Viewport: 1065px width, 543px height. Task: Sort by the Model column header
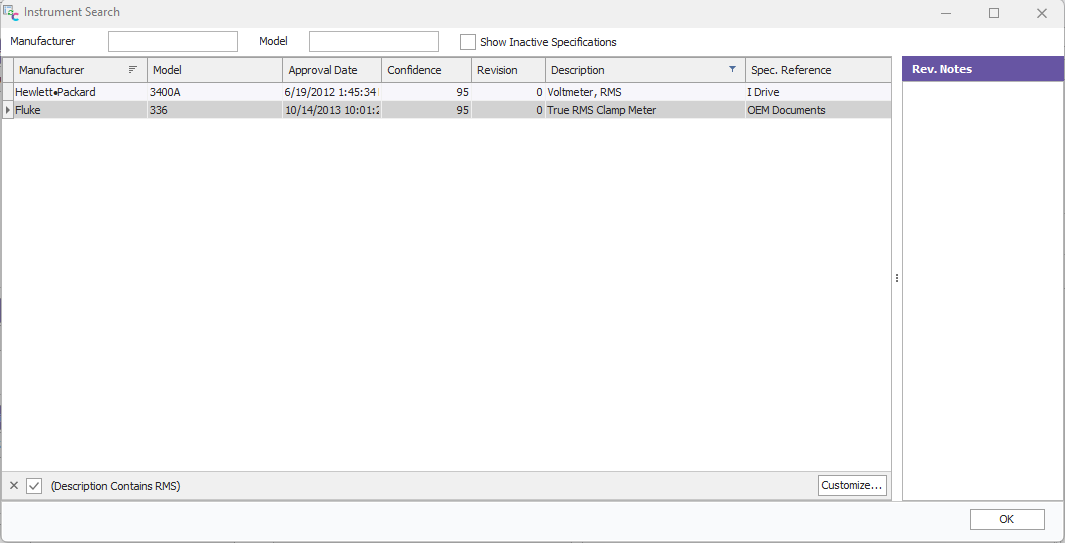[215, 70]
